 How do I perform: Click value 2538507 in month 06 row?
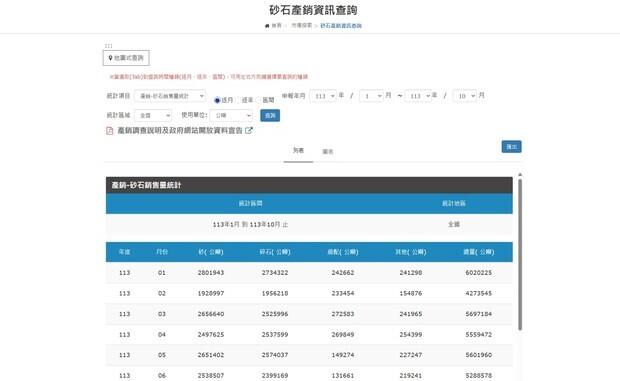(211, 375)
